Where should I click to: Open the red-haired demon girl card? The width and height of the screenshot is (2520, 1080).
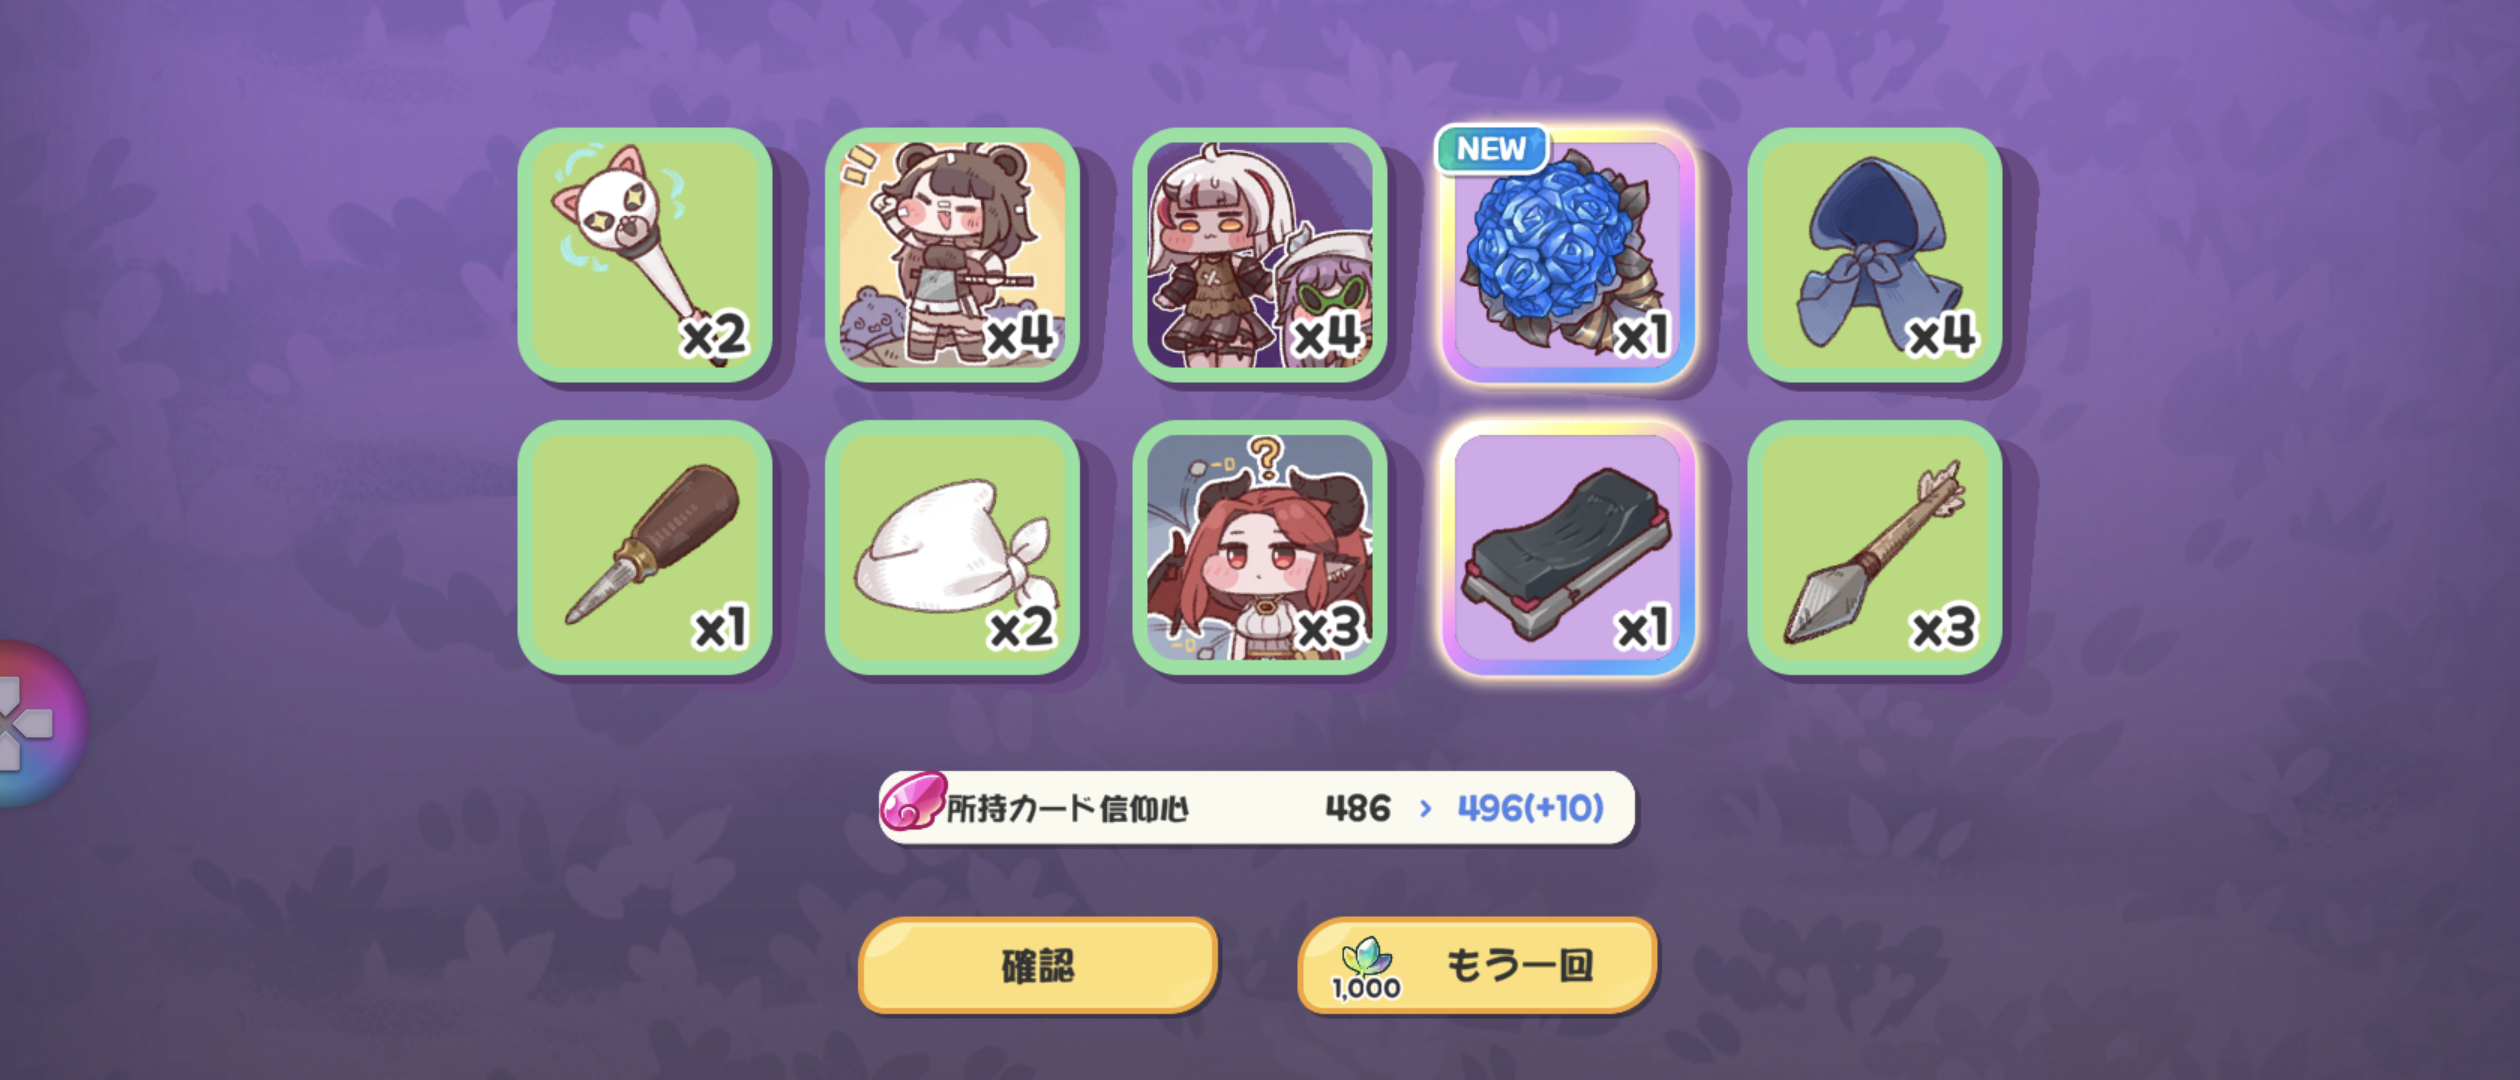(x=1260, y=547)
